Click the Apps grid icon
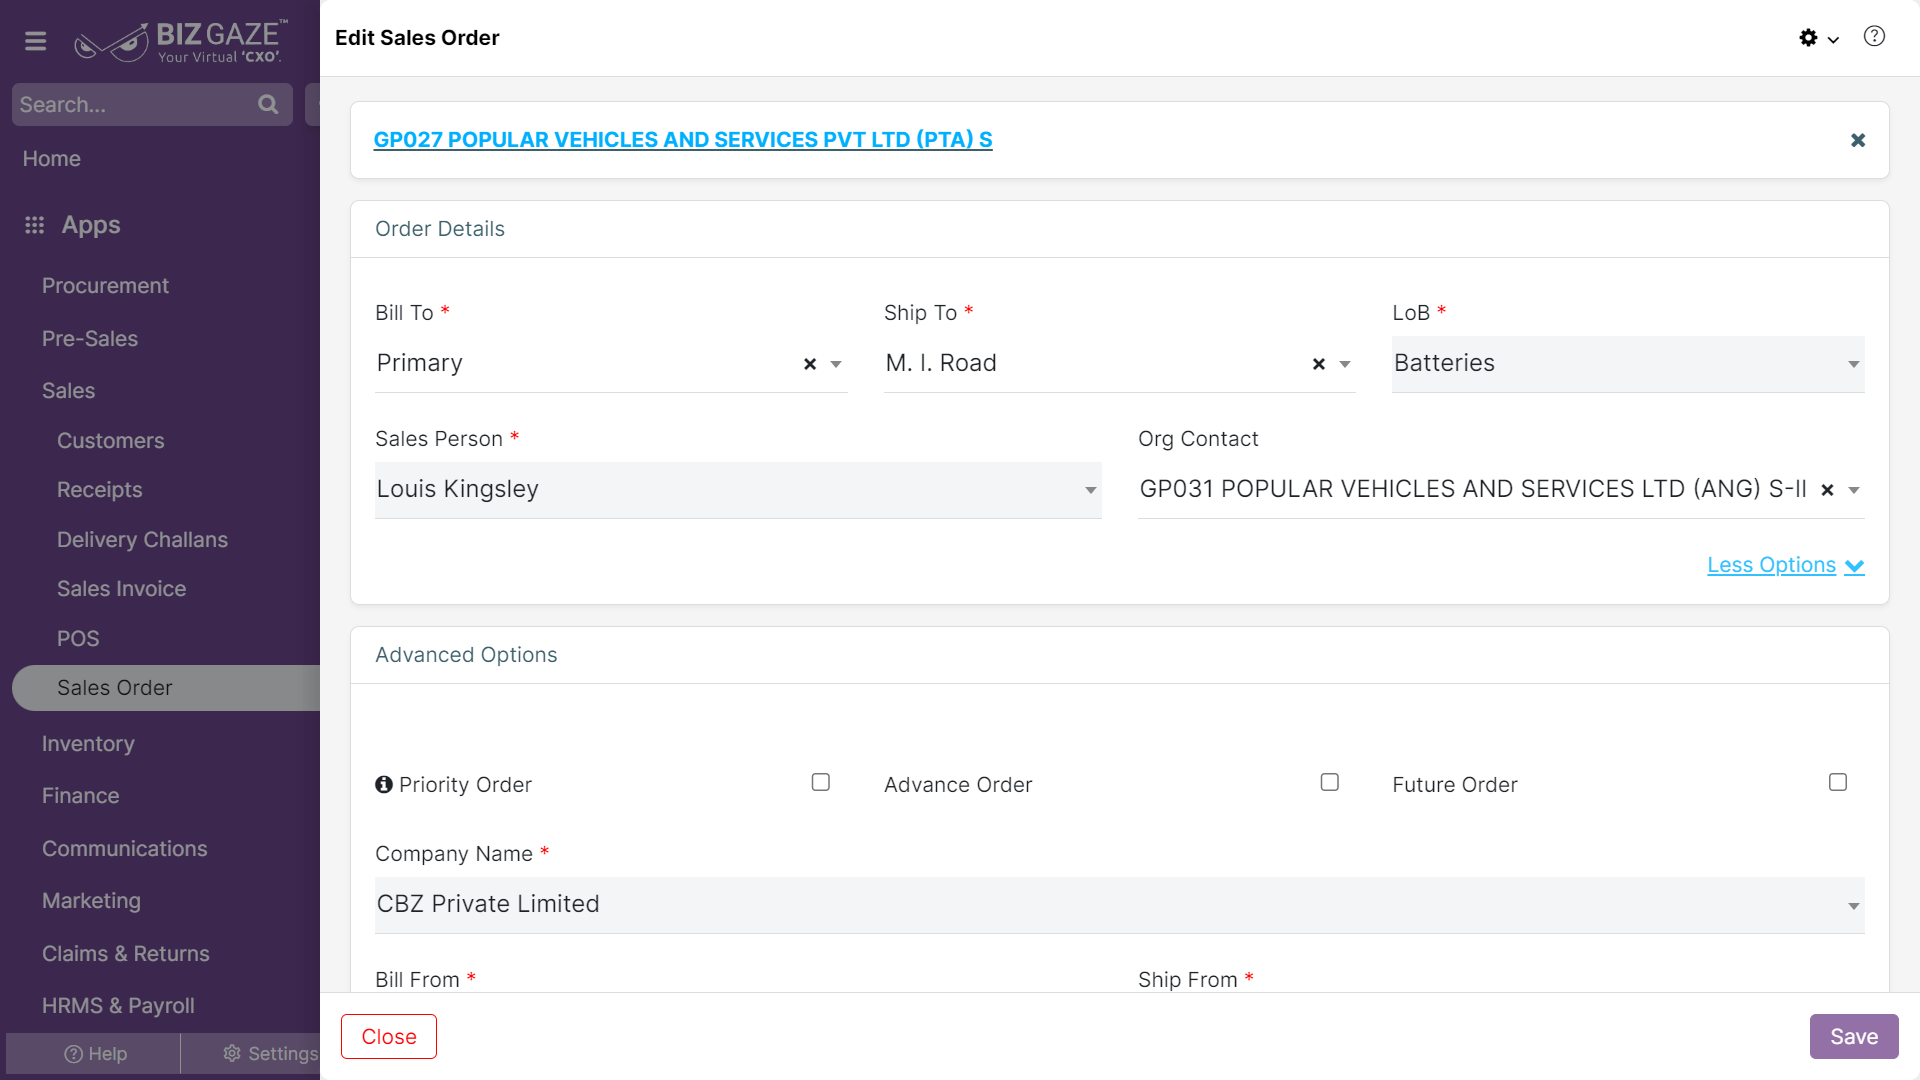 (x=35, y=225)
